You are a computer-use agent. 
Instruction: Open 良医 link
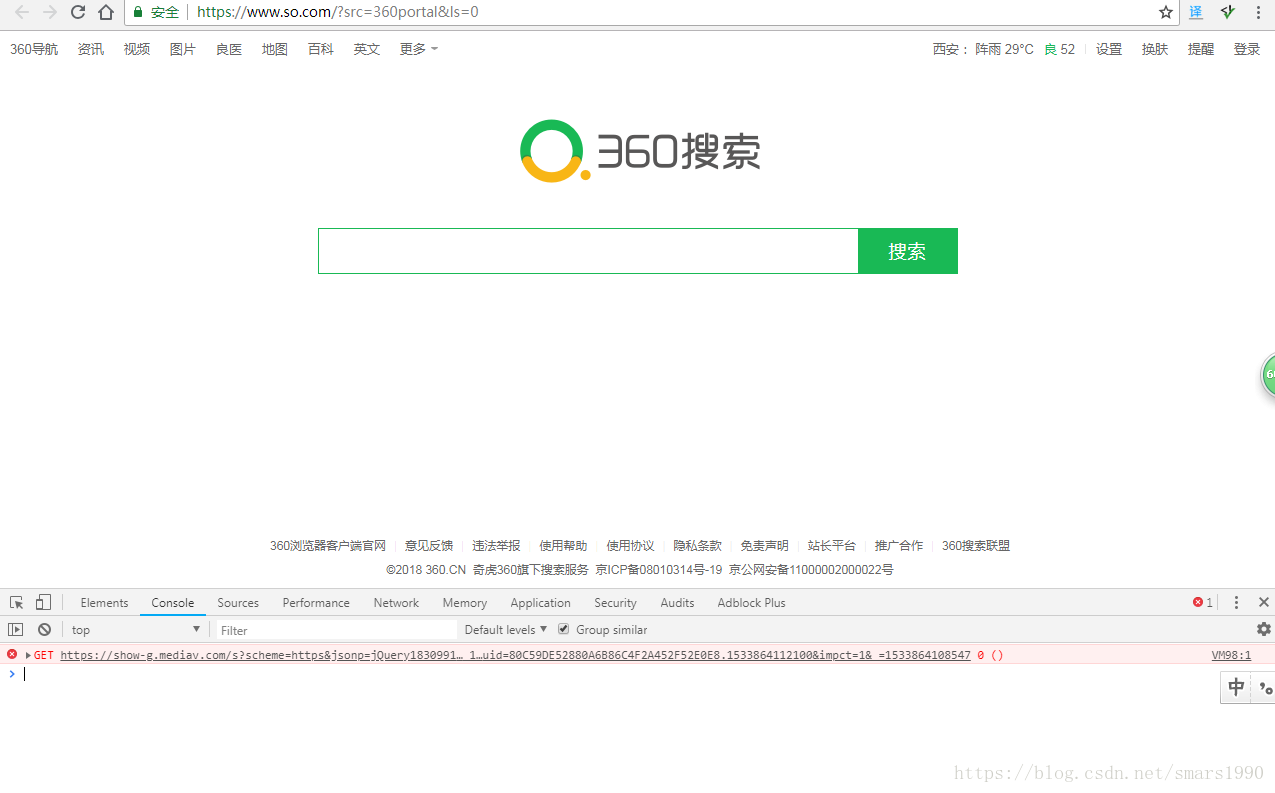coord(229,49)
